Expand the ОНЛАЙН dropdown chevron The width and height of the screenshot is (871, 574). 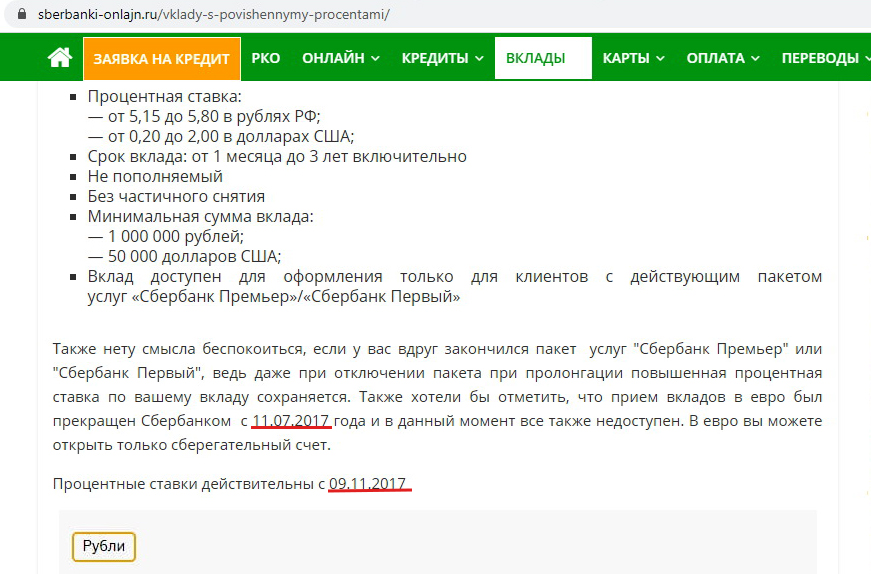click(376, 58)
